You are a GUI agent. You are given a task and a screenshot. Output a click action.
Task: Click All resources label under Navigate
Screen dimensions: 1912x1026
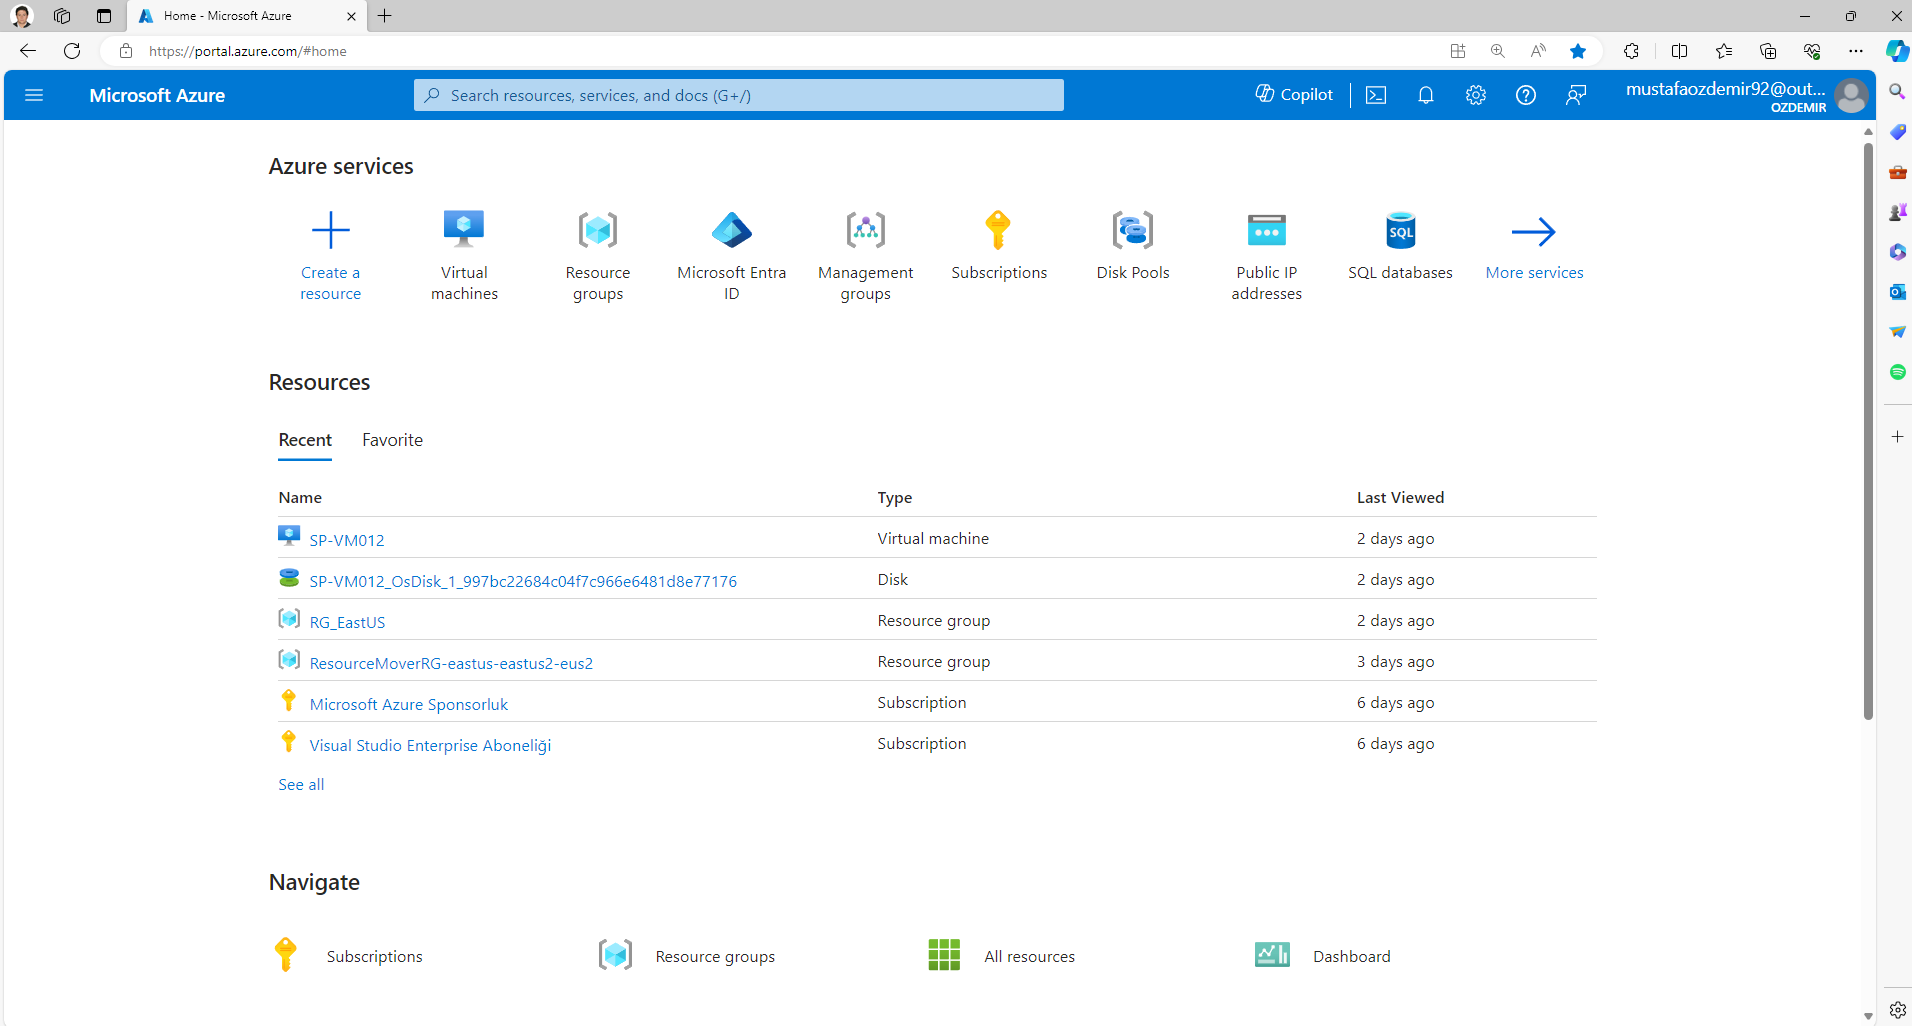(x=1029, y=957)
